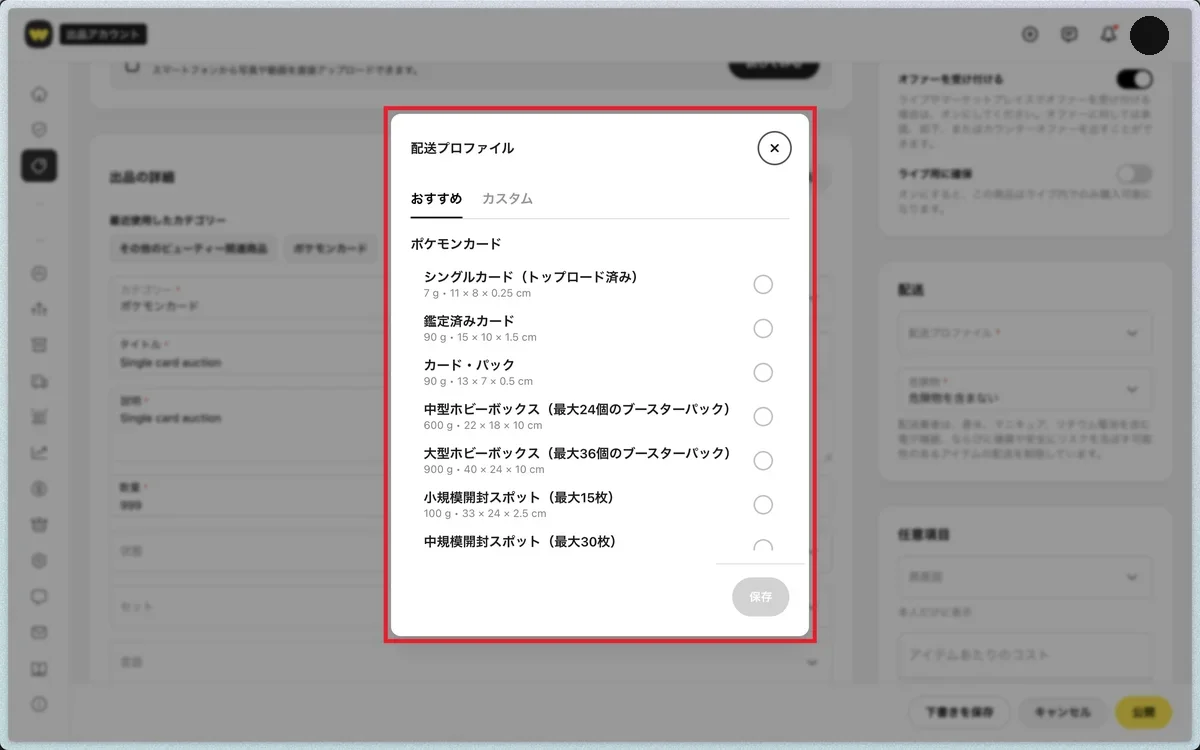Click the 中規模開封スポット（最大30枚）label
Image resolution: width=1200 pixels, height=750 pixels.
(520, 542)
